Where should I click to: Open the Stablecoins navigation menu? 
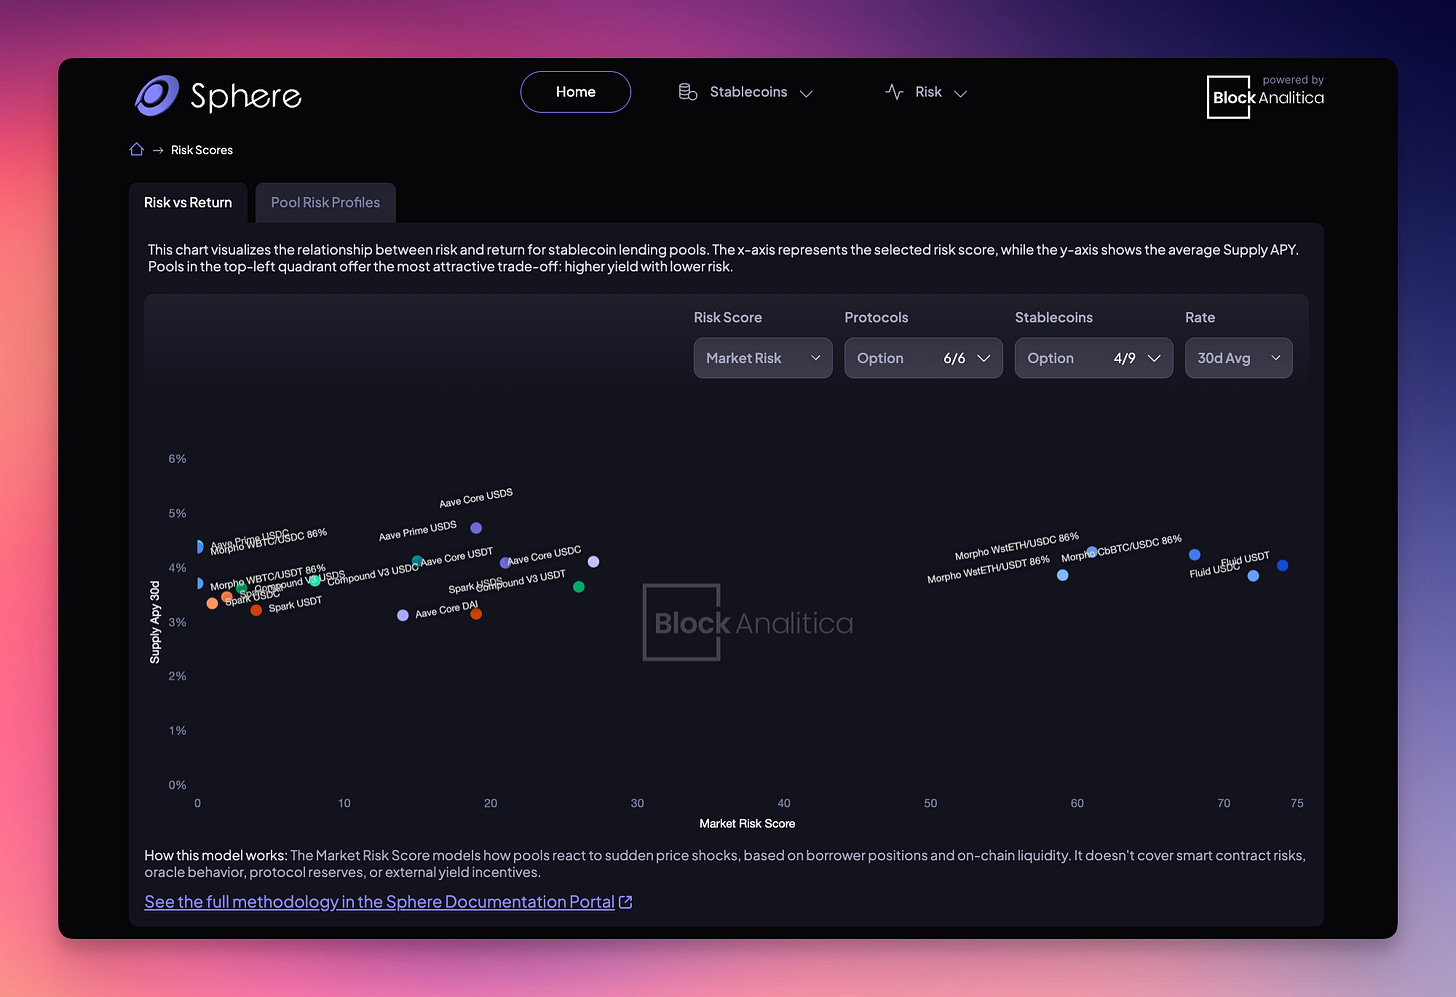[x=746, y=92]
